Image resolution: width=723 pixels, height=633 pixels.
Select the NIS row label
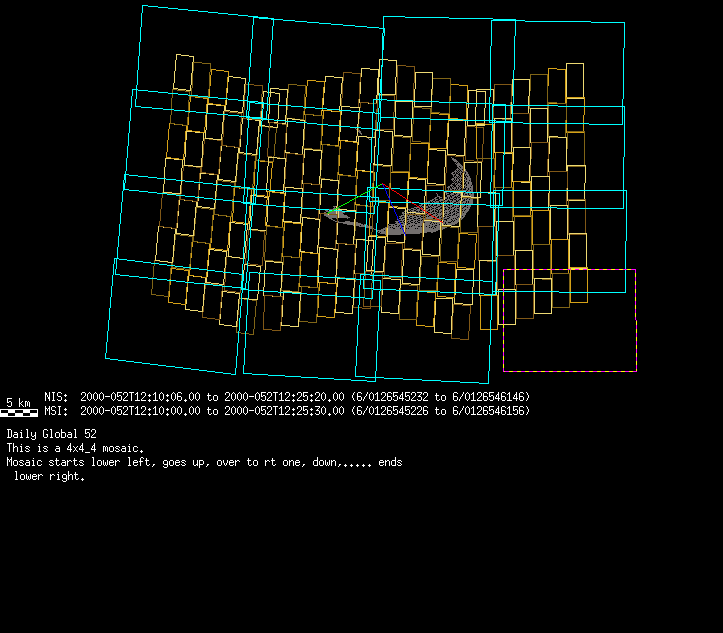(x=56, y=397)
